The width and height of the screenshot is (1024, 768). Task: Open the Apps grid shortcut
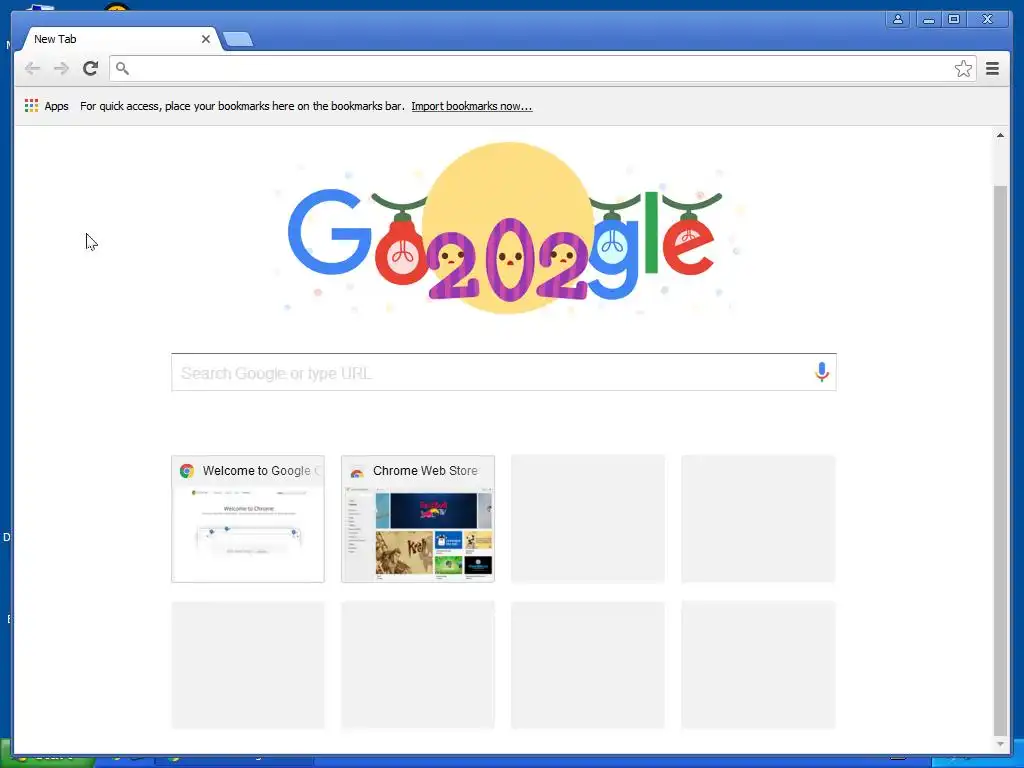[x=46, y=106]
